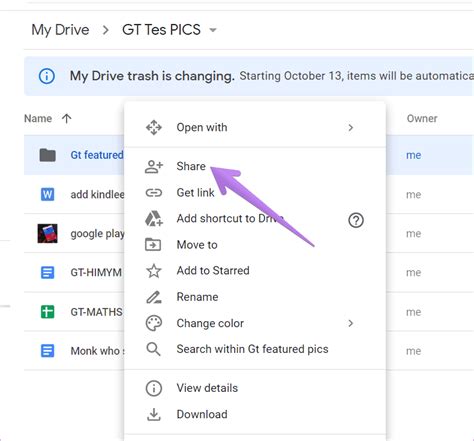Expand the Change color submenu arrow
474x441 pixels.
[350, 323]
